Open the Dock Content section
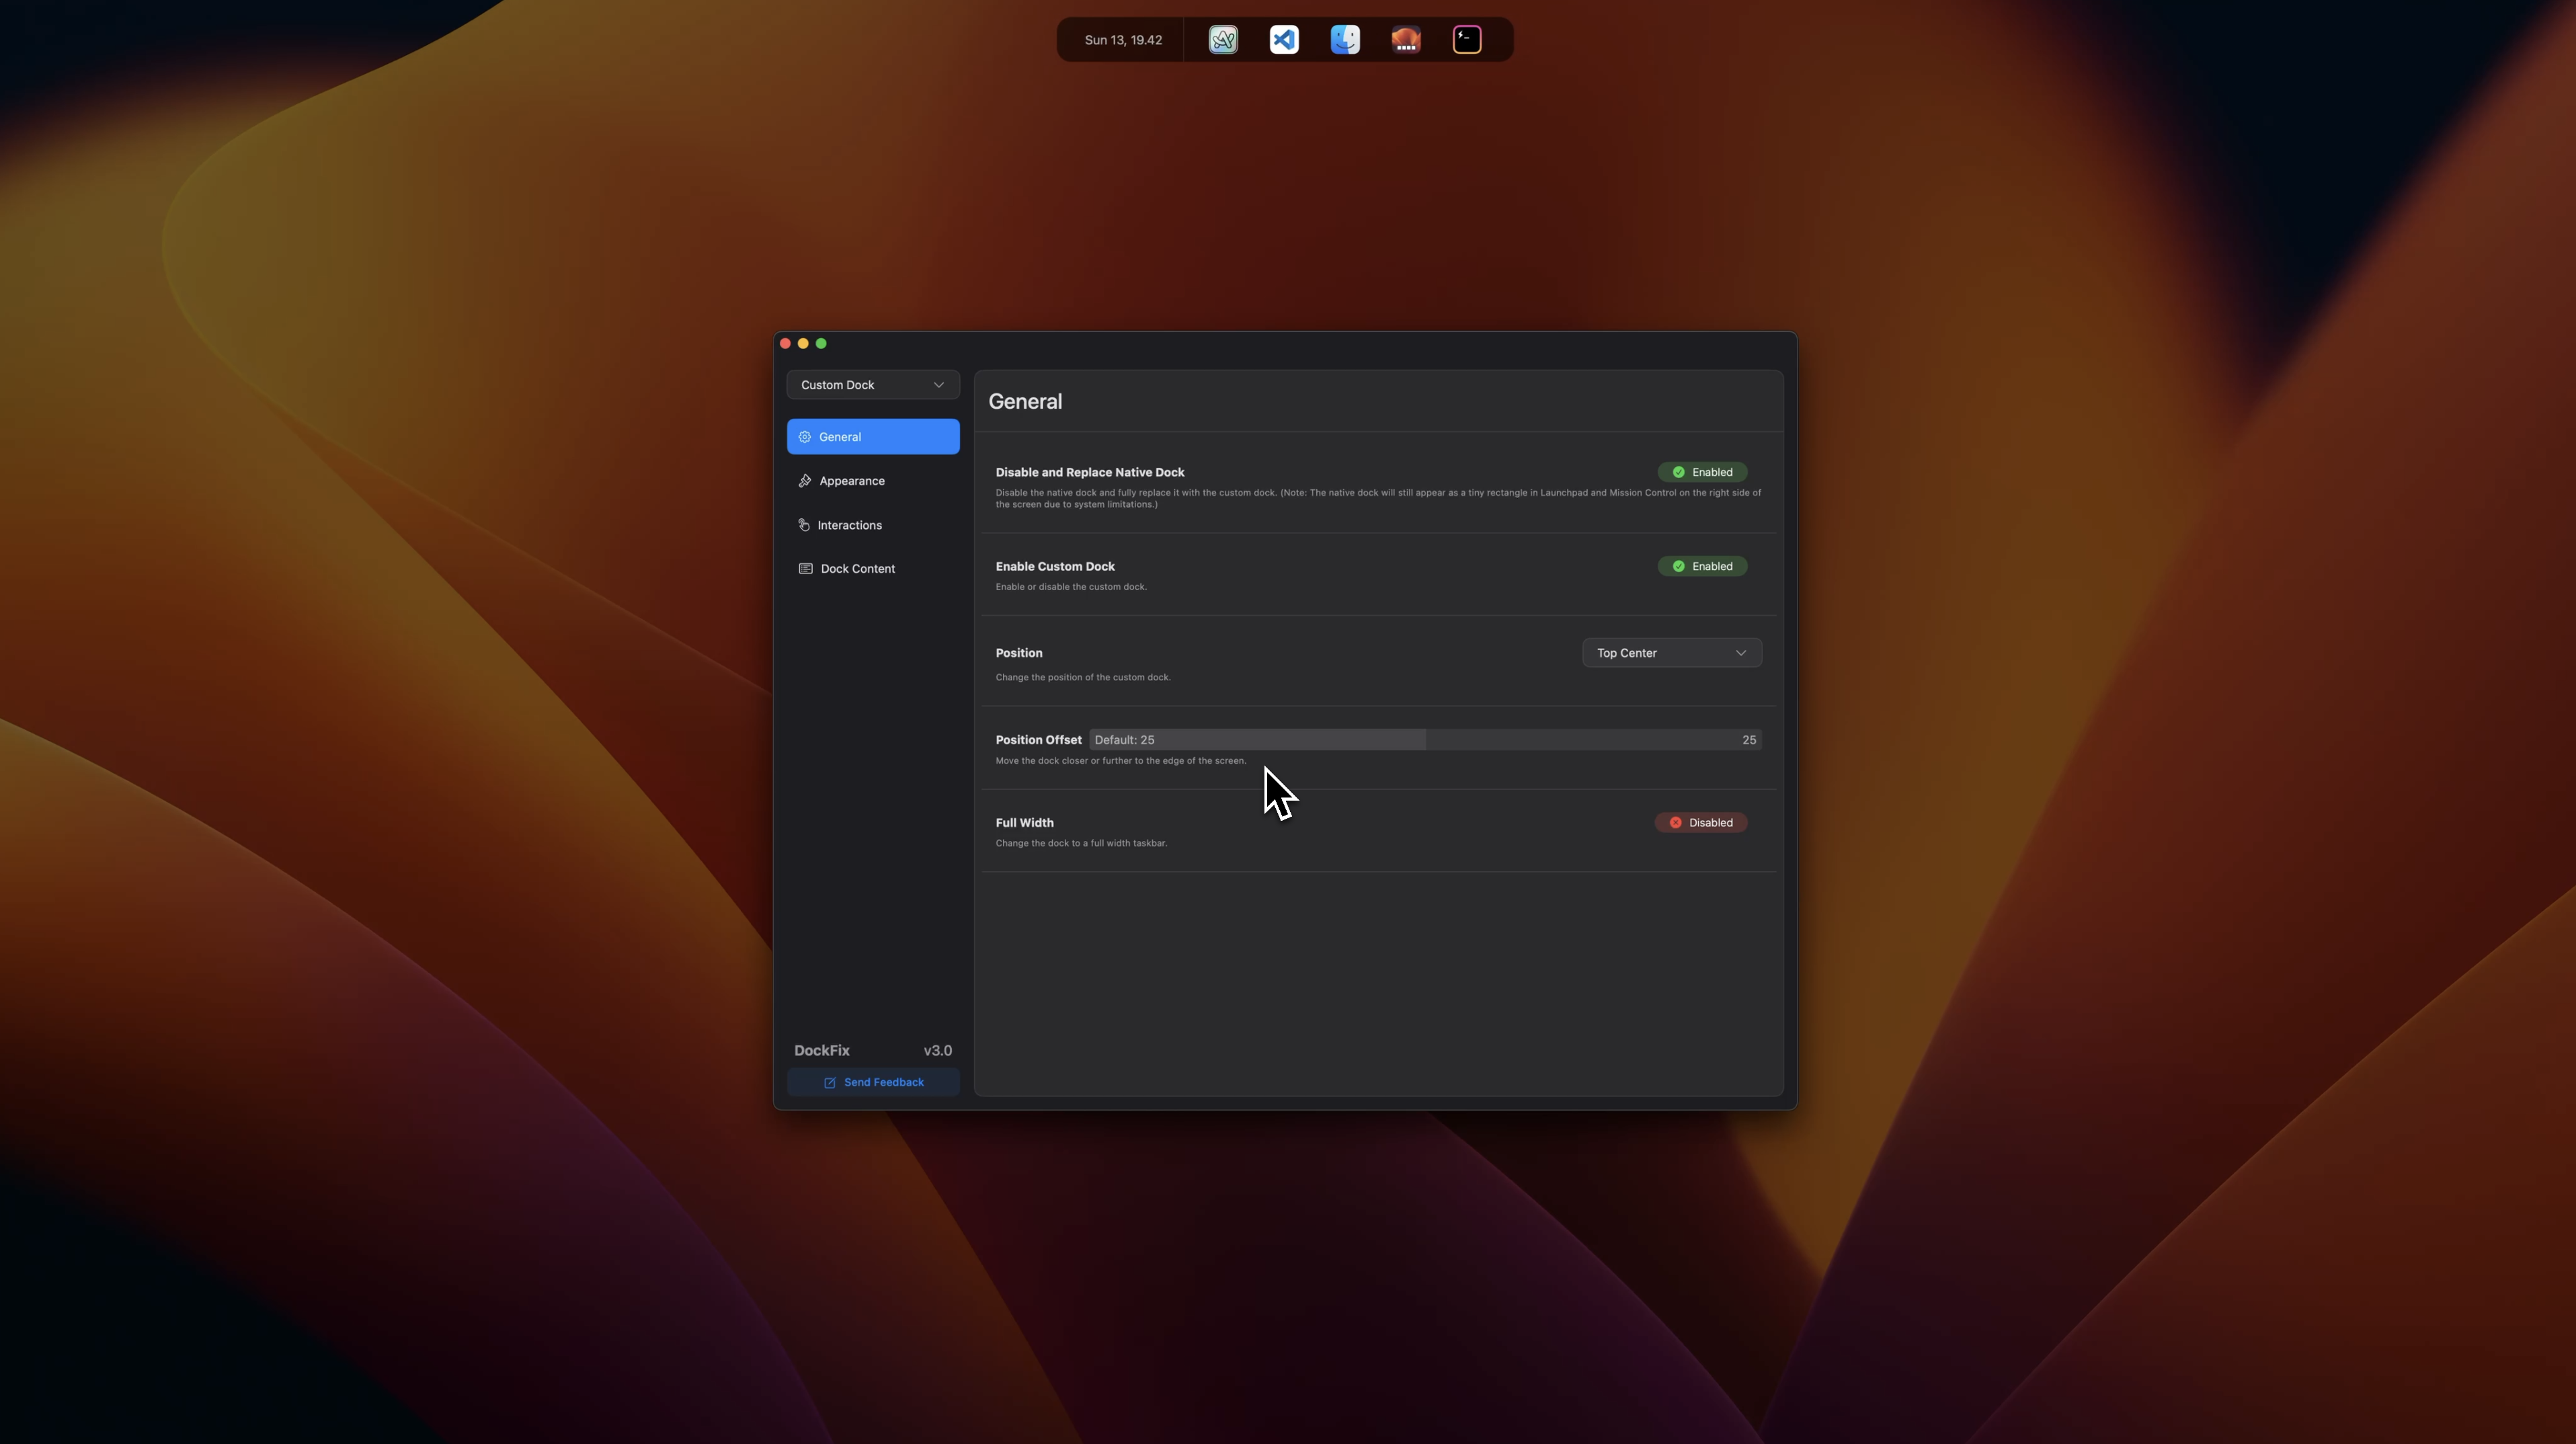Image resolution: width=2576 pixels, height=1444 pixels. point(873,569)
